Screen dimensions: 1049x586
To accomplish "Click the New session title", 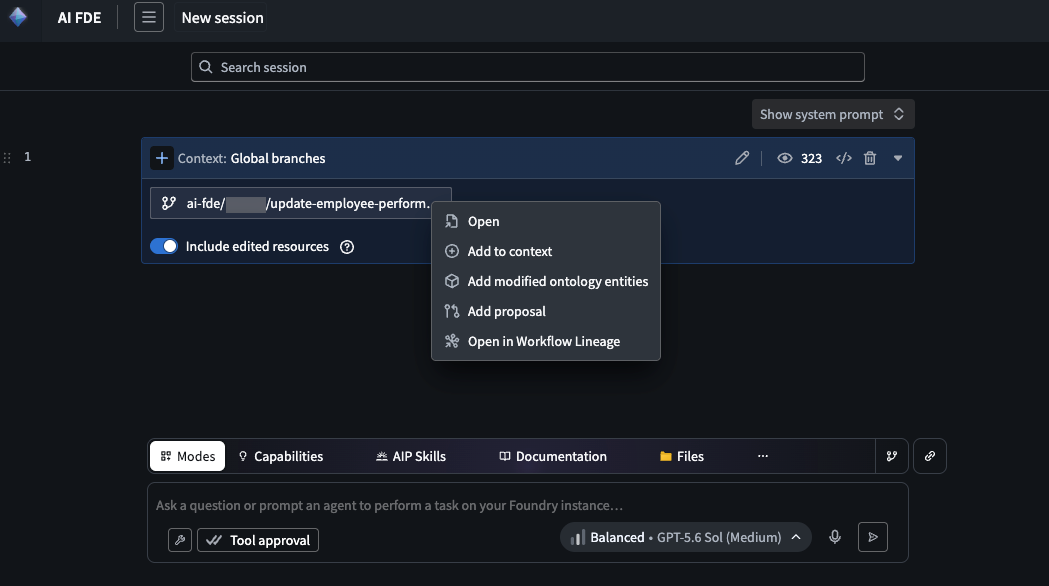I will point(222,18).
